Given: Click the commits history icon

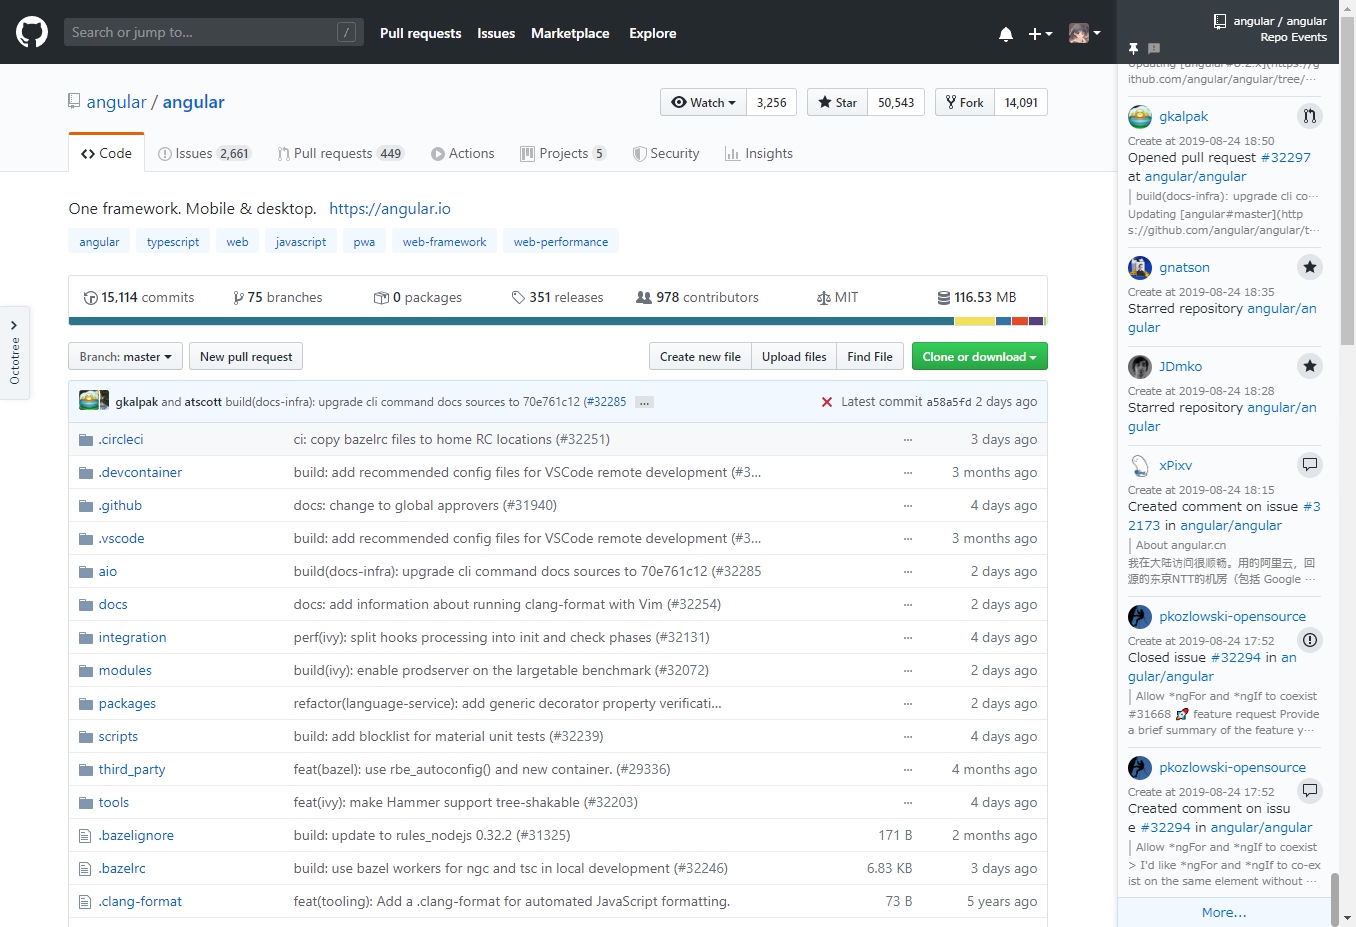Looking at the screenshot, I should click(x=91, y=298).
